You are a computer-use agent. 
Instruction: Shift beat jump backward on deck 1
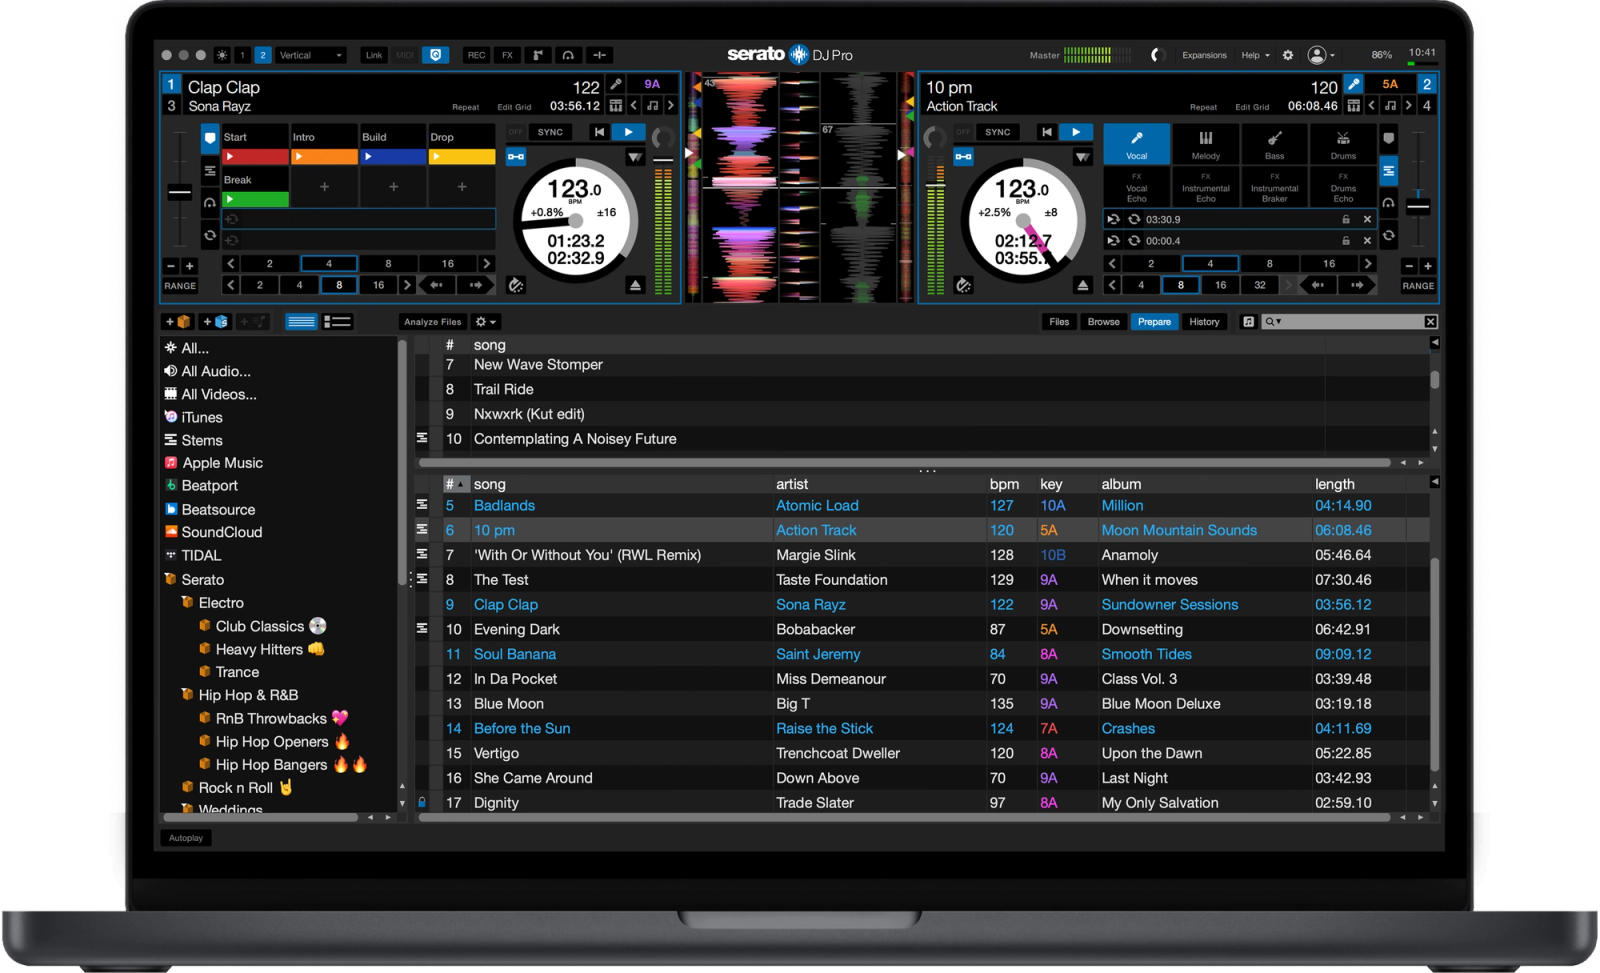[436, 285]
